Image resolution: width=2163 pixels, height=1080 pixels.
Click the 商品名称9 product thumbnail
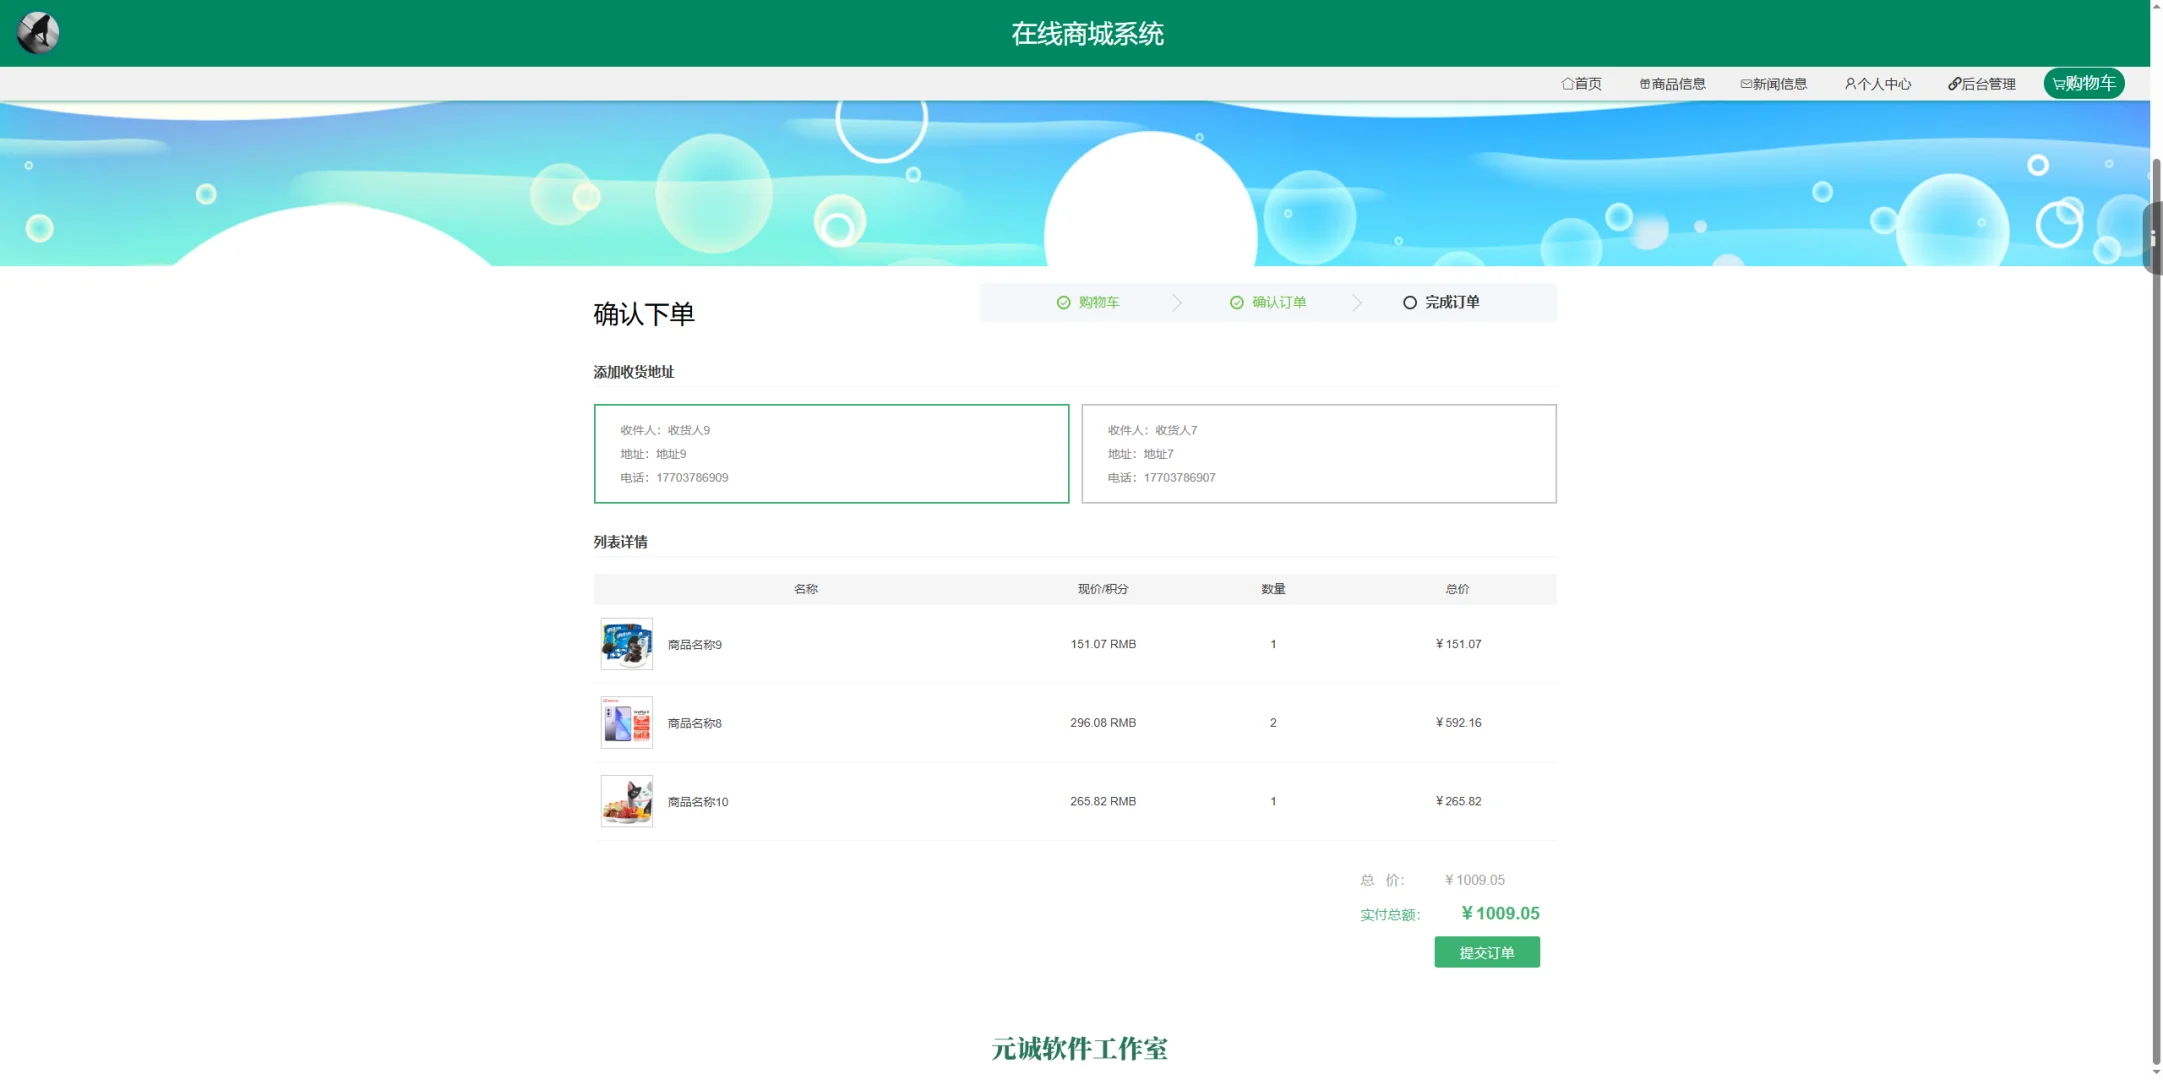625,643
